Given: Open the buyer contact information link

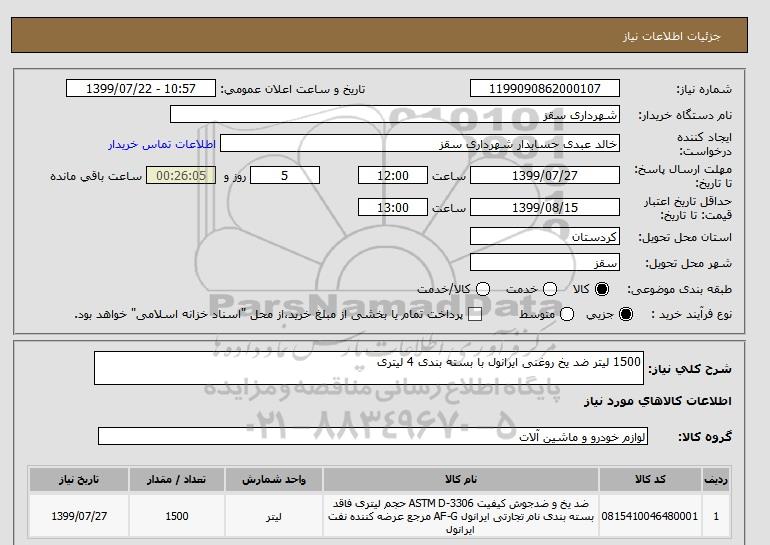Looking at the screenshot, I should click(162, 144).
